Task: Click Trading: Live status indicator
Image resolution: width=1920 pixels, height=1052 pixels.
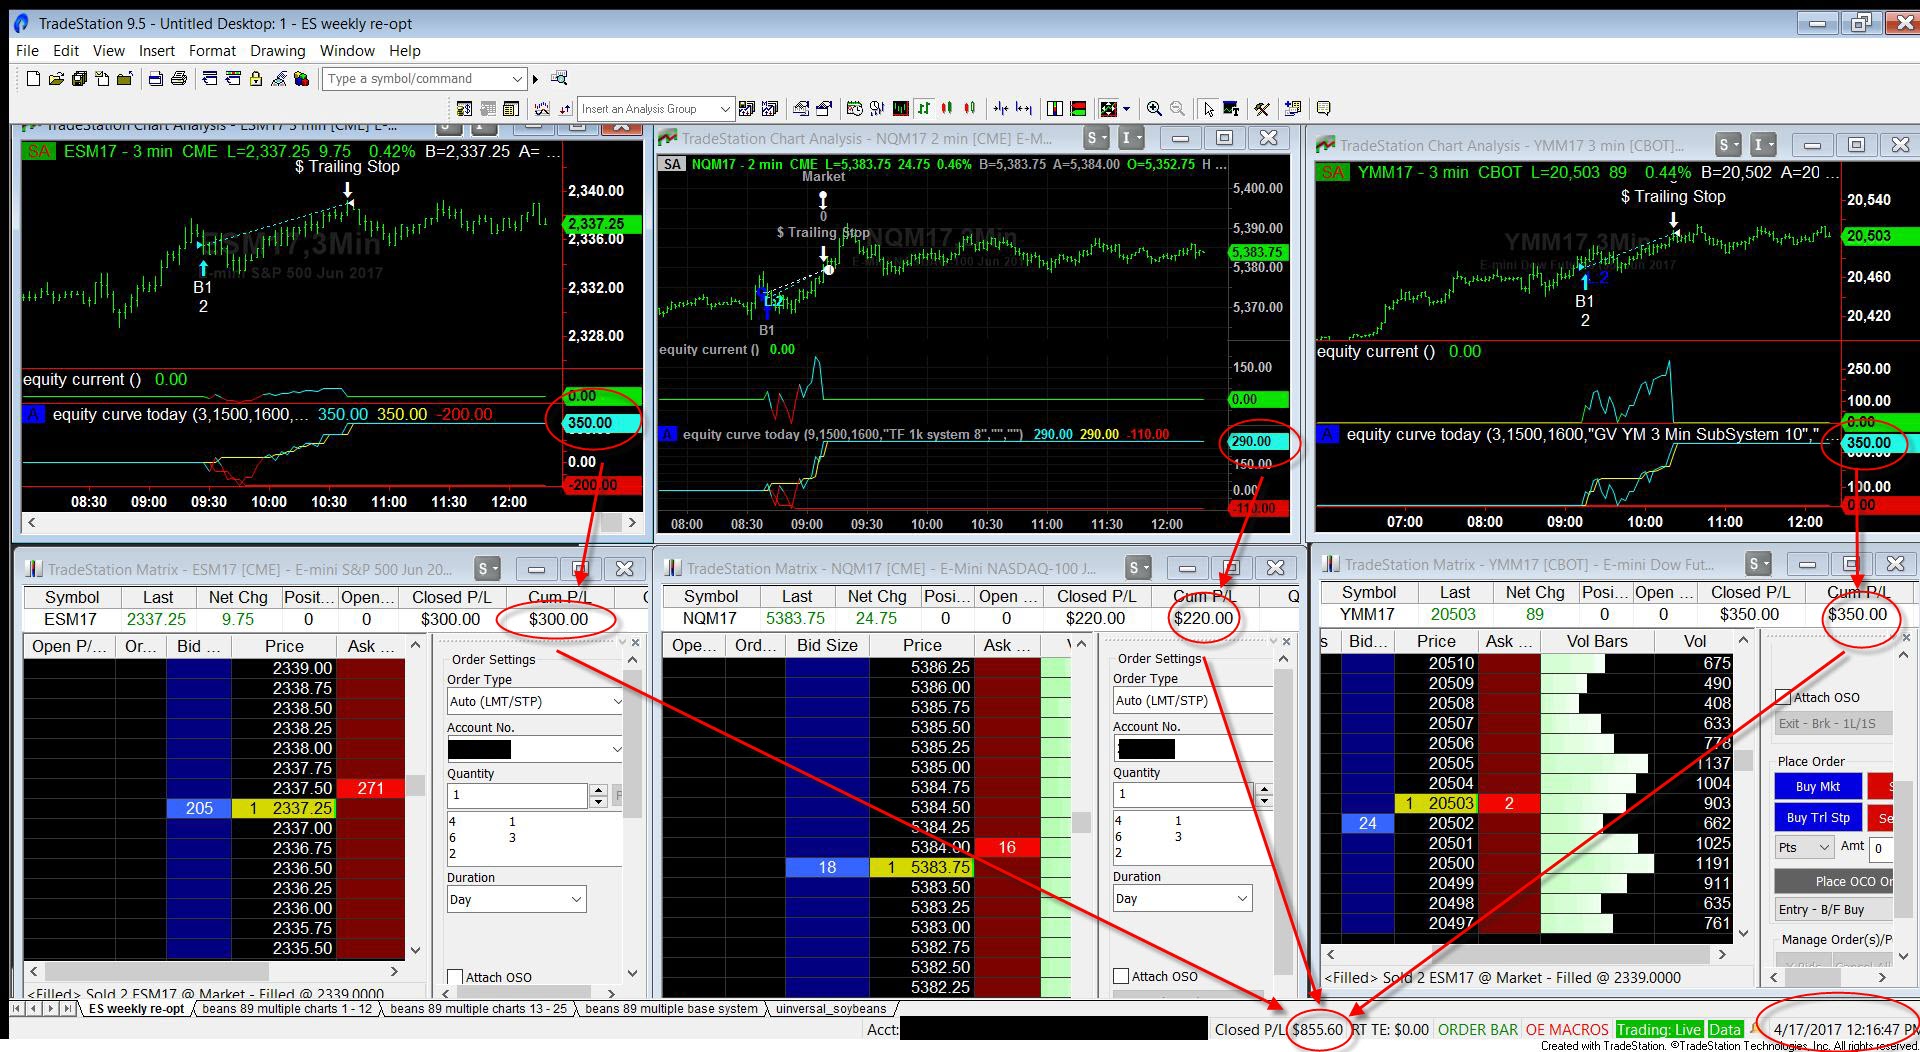Action: tap(1658, 1029)
